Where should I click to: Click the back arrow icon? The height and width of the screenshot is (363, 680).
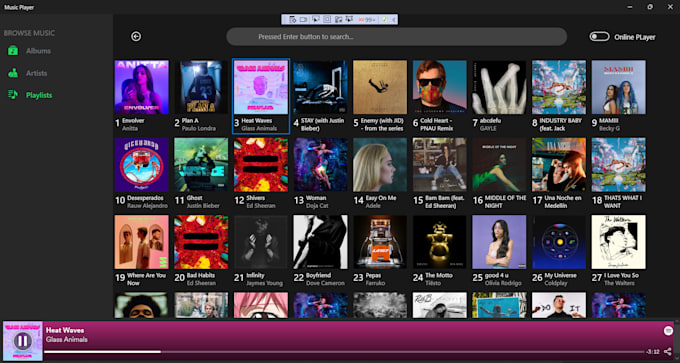136,36
